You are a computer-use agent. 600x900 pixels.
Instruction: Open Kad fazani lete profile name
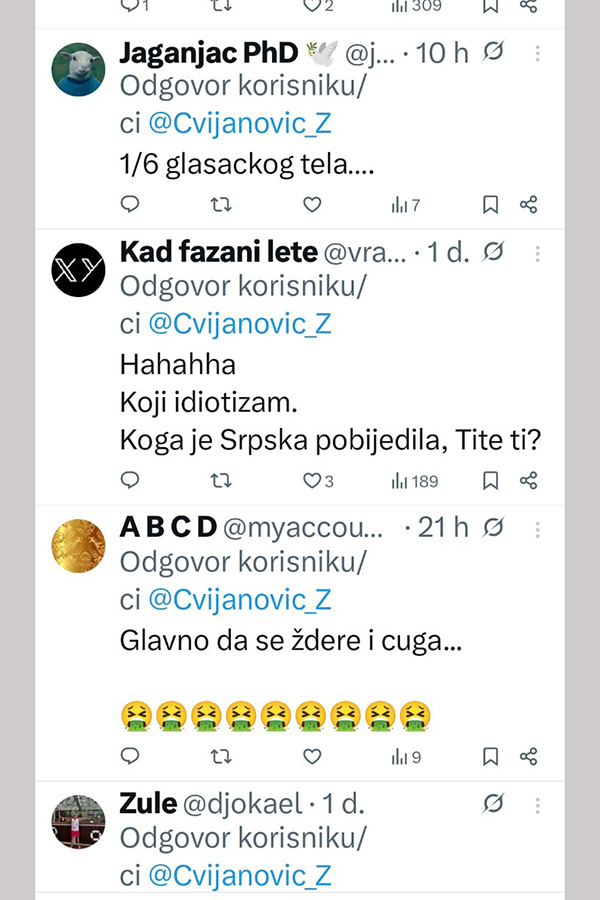(x=218, y=253)
